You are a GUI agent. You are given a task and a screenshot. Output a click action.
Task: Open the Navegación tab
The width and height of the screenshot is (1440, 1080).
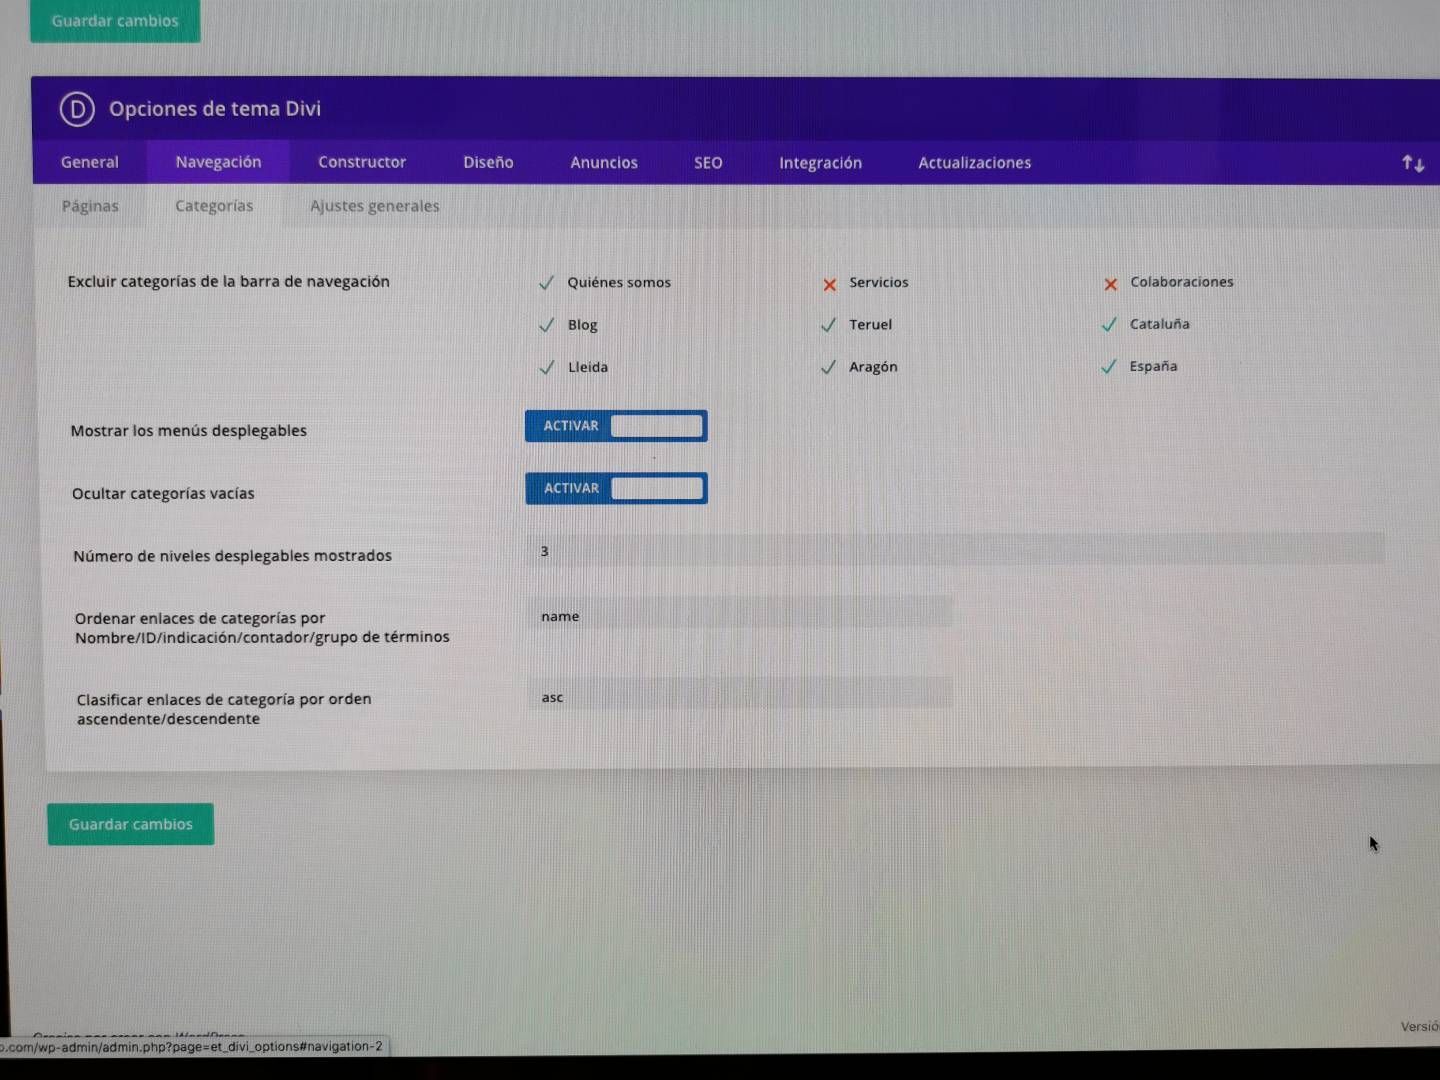click(x=218, y=162)
